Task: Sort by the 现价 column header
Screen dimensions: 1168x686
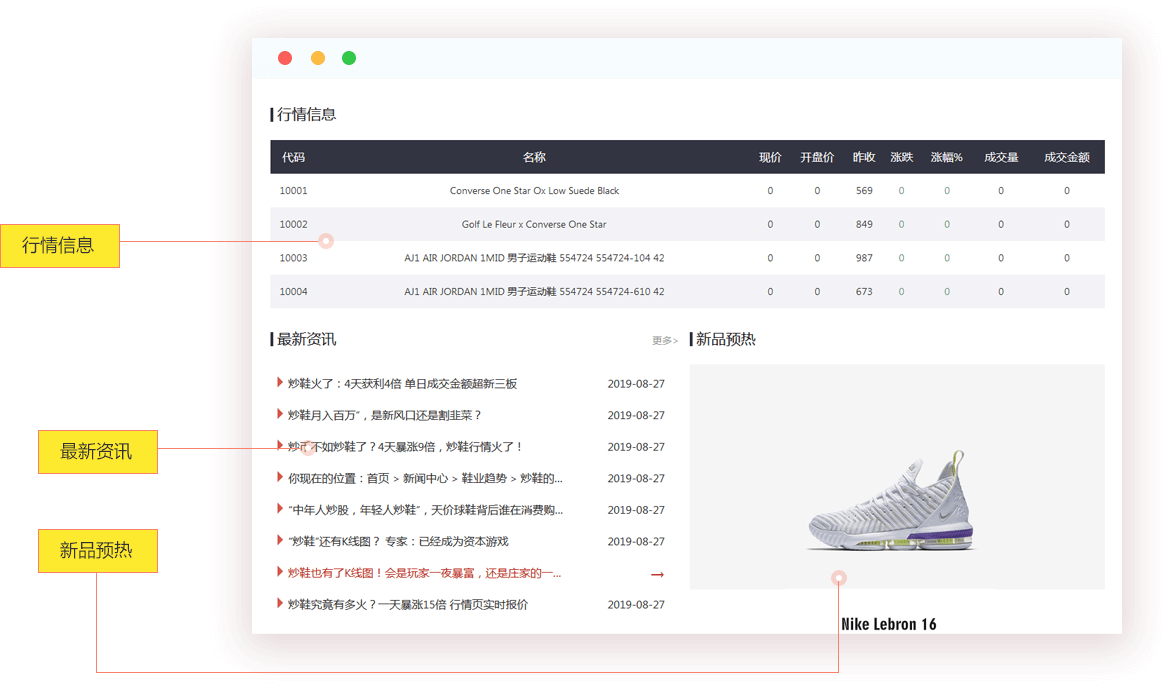Action: (x=770, y=157)
